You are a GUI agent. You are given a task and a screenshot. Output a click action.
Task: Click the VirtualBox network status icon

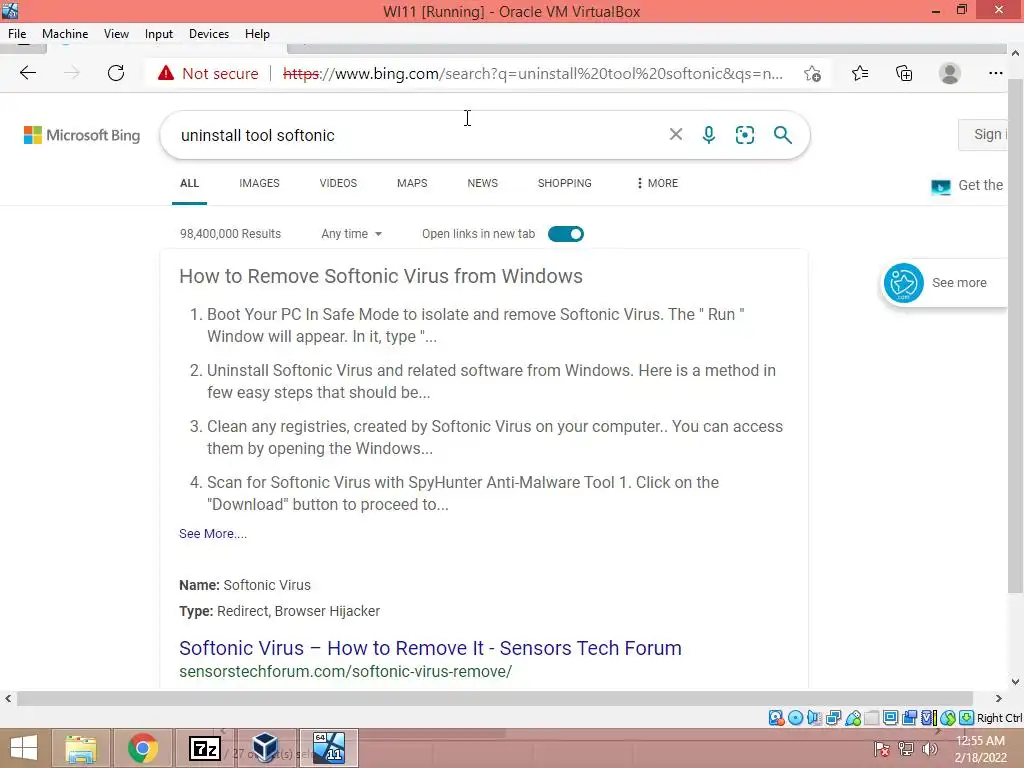(x=833, y=718)
